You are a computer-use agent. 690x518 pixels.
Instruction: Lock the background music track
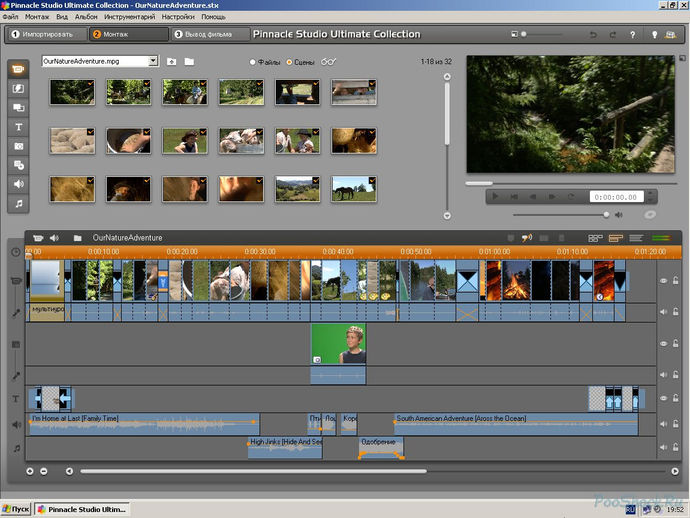pos(675,447)
